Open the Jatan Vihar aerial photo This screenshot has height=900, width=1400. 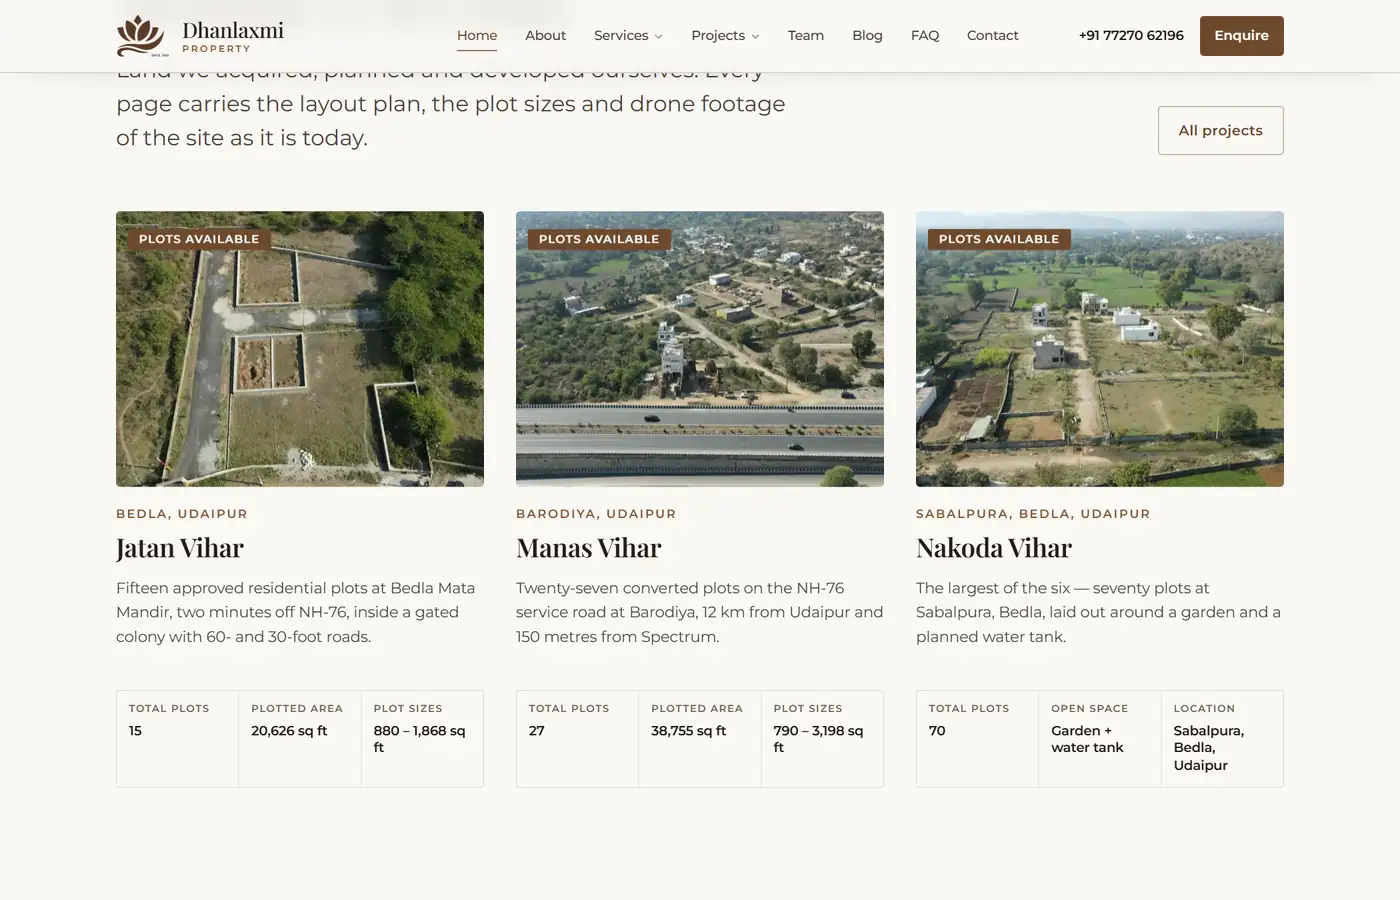coord(300,349)
